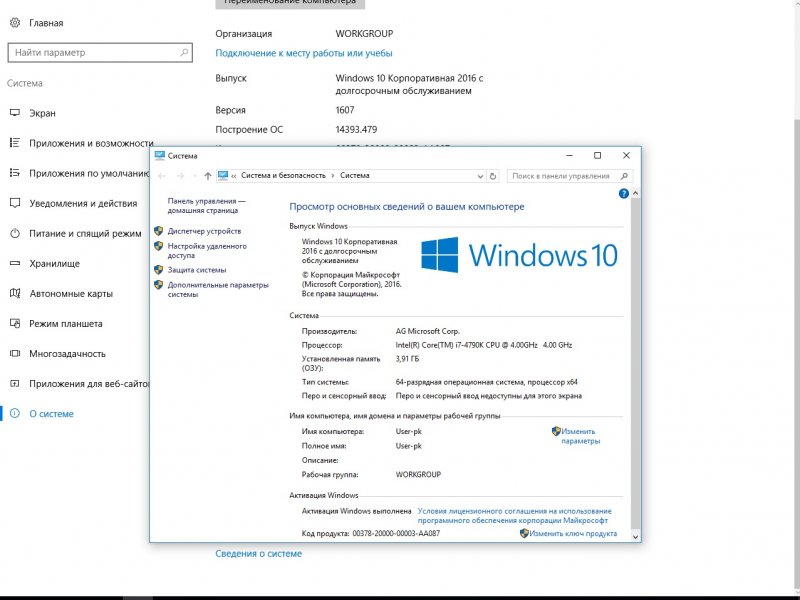Open the Условия лицензионного соглашения link

514,516
